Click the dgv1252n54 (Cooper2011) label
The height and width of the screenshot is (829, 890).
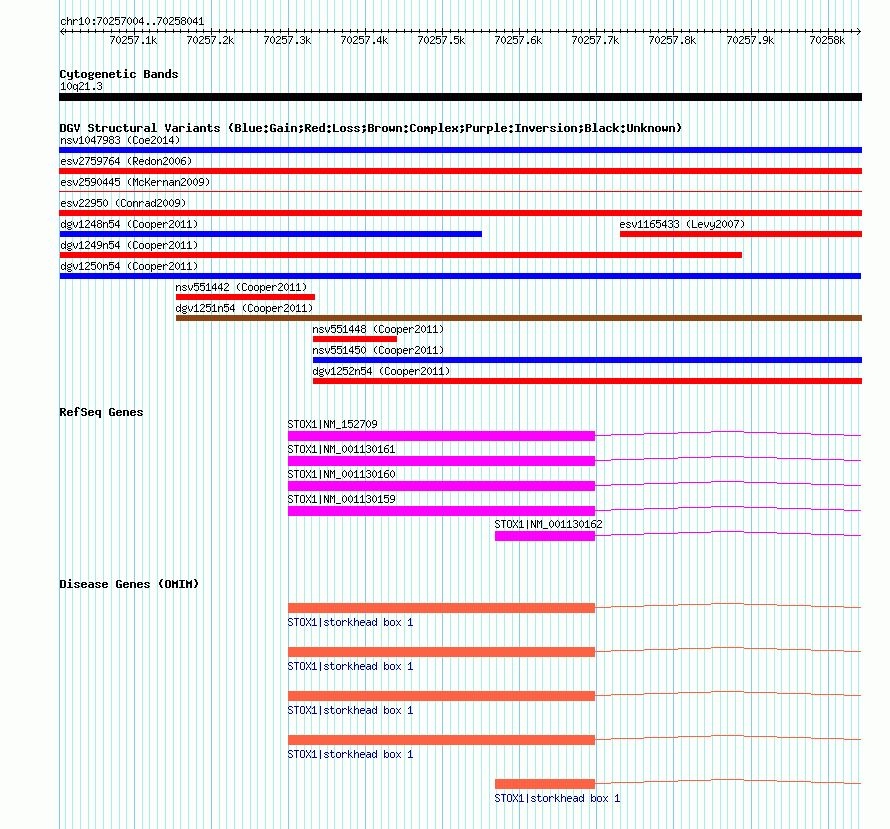(x=381, y=371)
